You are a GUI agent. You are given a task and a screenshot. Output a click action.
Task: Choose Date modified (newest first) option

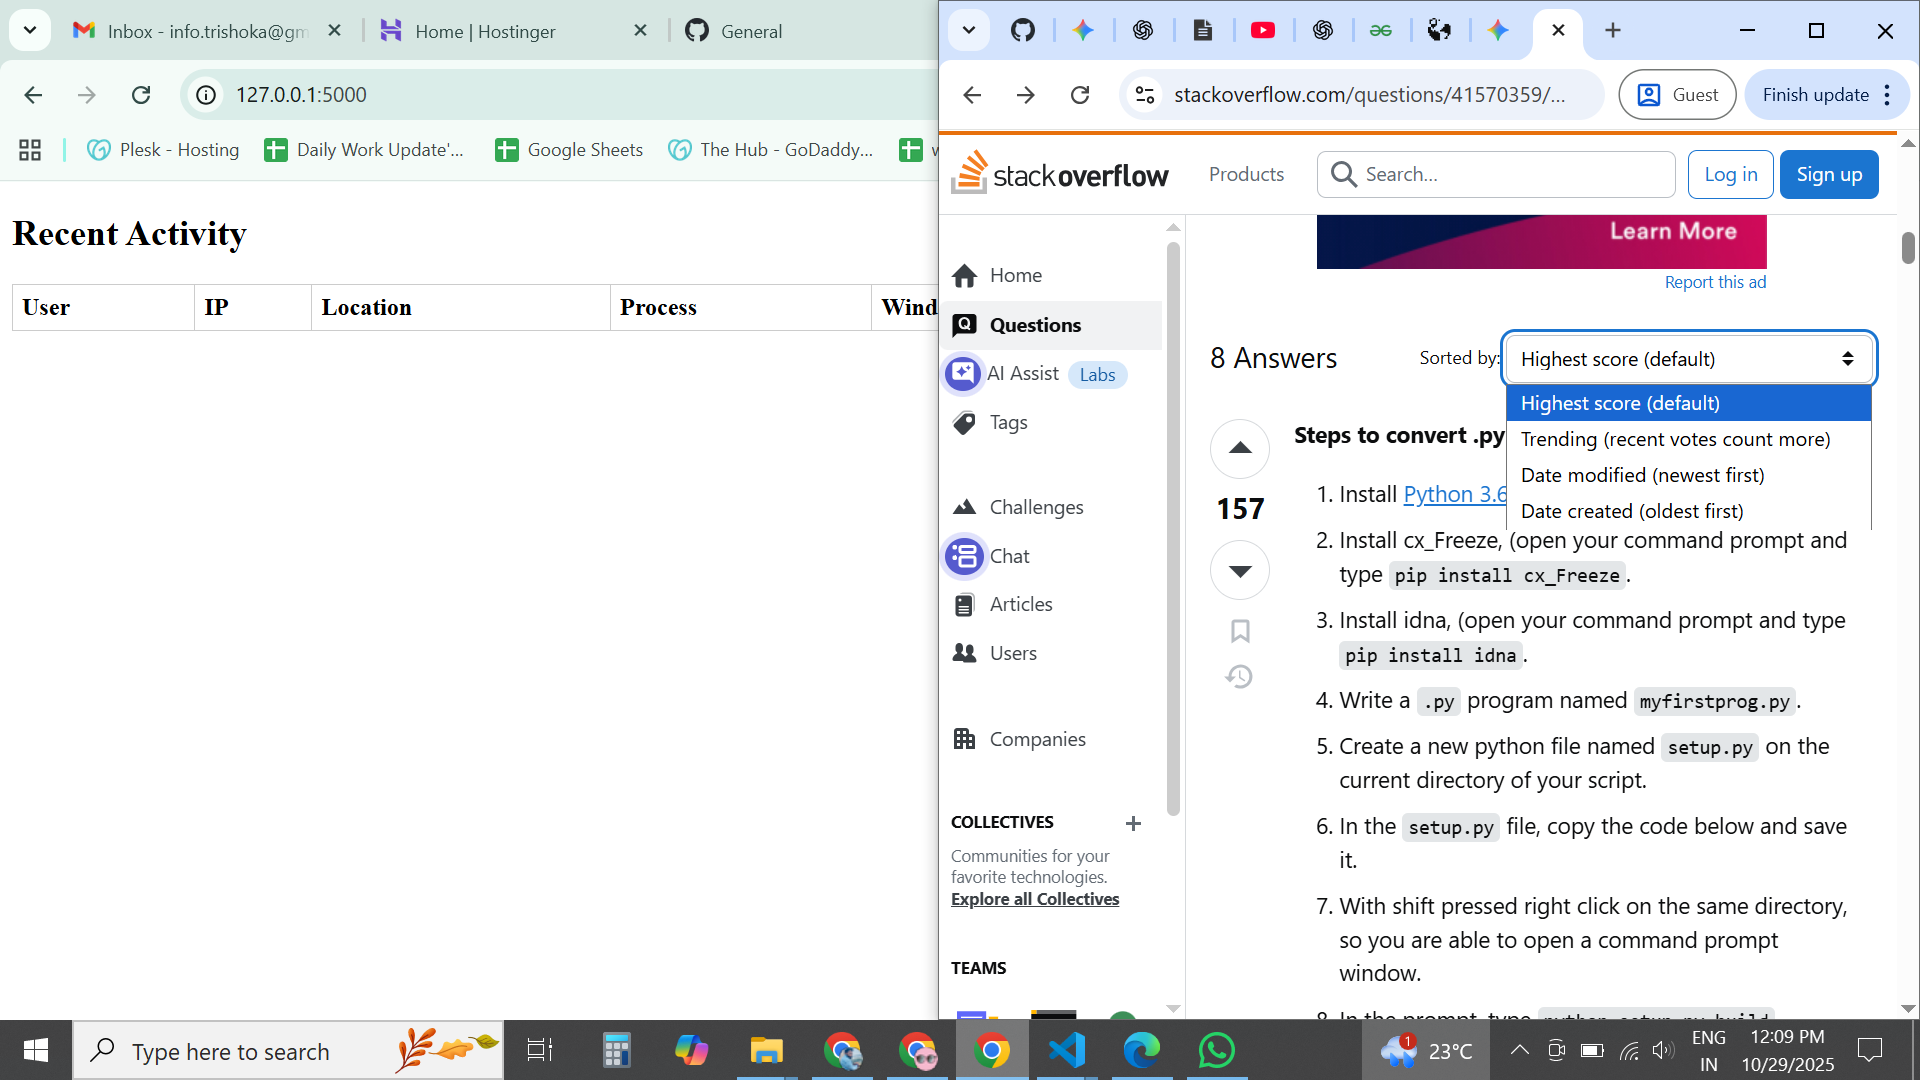(1642, 475)
